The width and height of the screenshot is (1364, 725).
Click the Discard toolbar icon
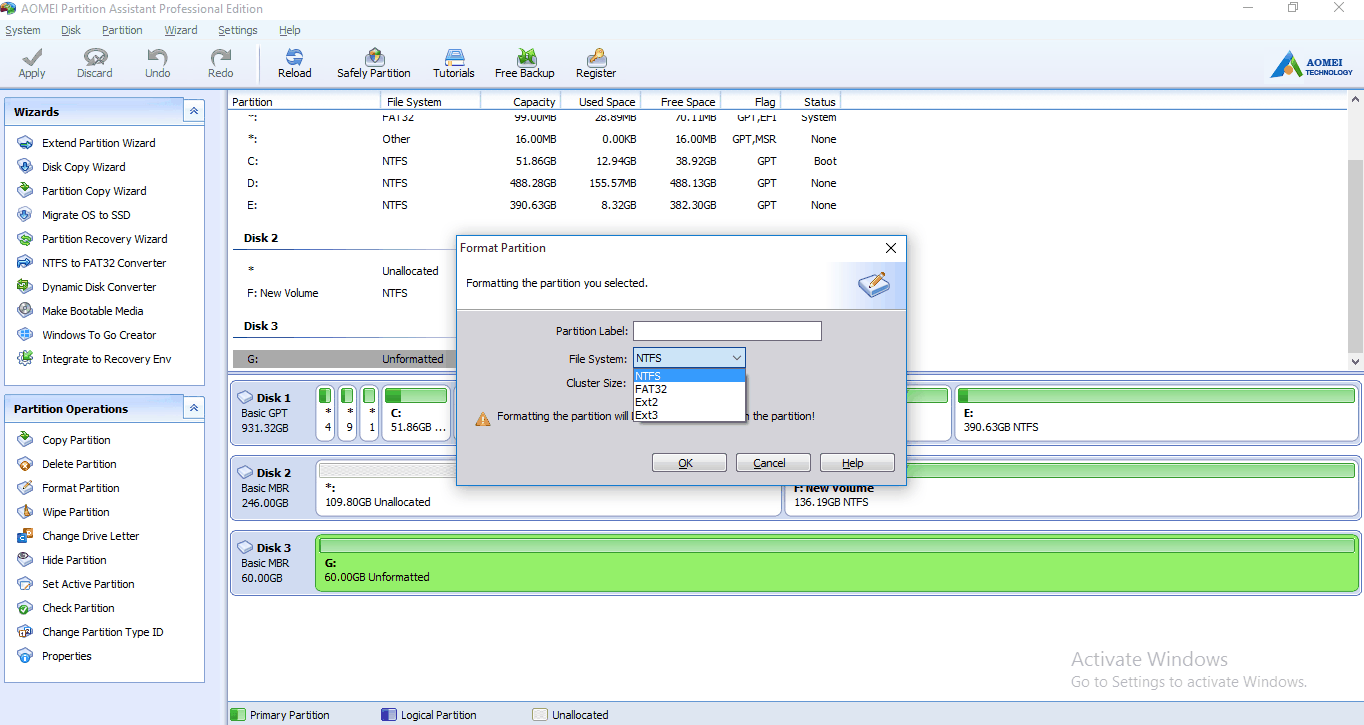coord(95,63)
